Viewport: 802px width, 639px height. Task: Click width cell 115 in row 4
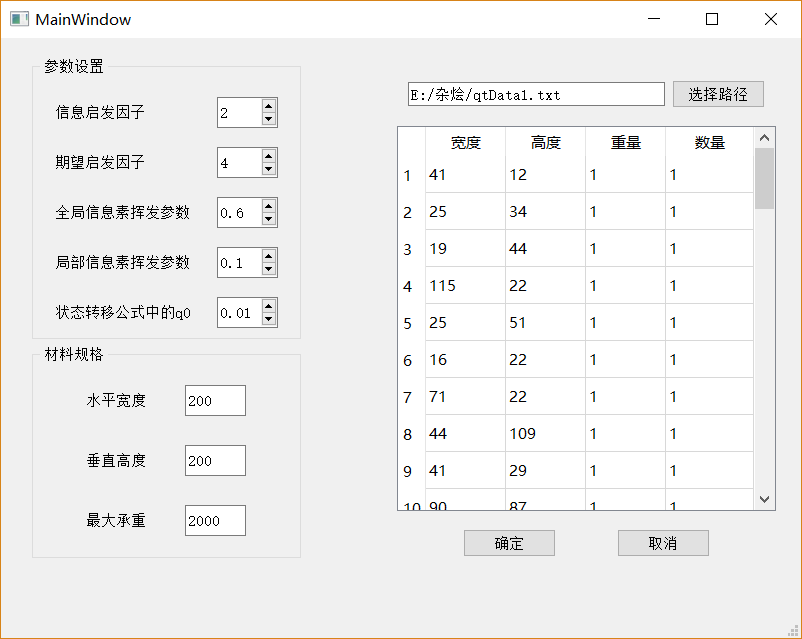click(x=465, y=285)
